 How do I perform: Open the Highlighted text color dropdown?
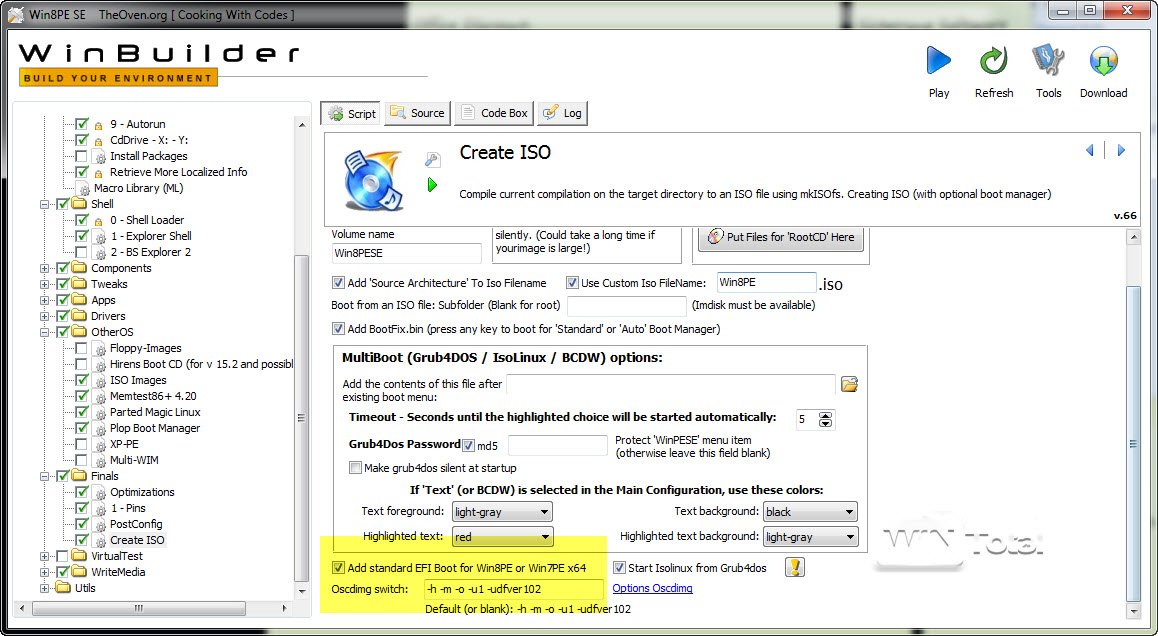click(x=501, y=537)
